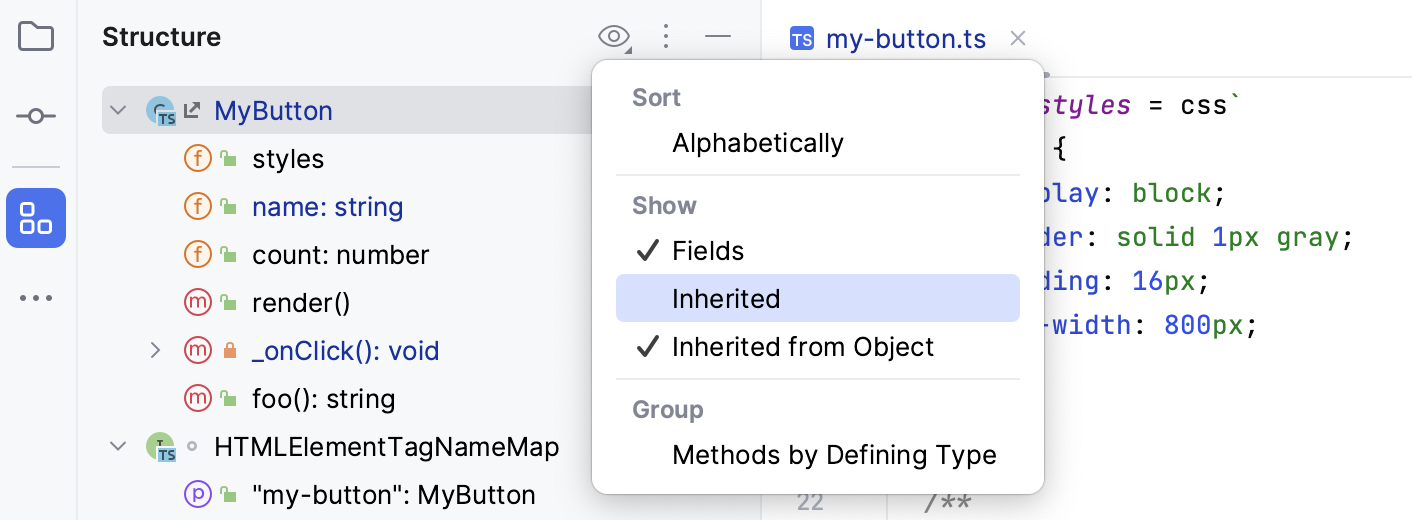Close the my-button.ts tab
1412x520 pixels.
point(1018,39)
